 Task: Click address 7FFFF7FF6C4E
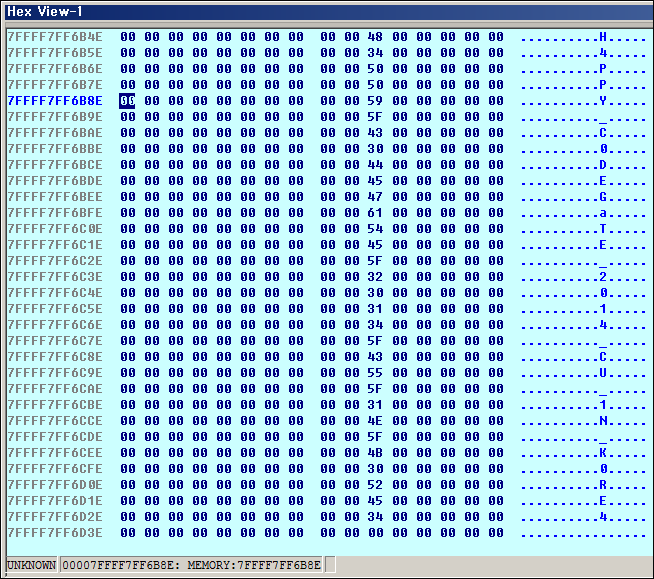pos(55,293)
